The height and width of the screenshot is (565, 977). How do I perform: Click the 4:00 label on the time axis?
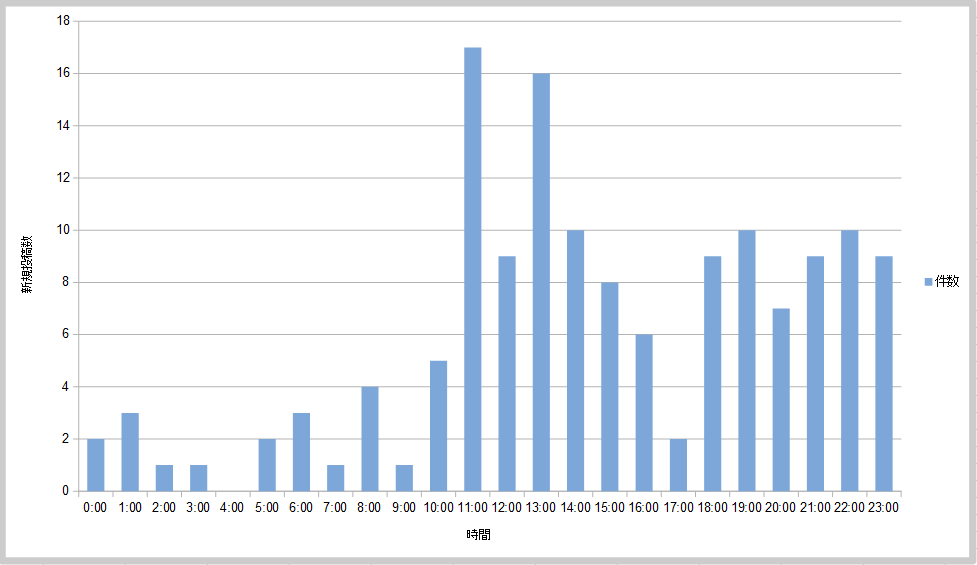(x=232, y=508)
